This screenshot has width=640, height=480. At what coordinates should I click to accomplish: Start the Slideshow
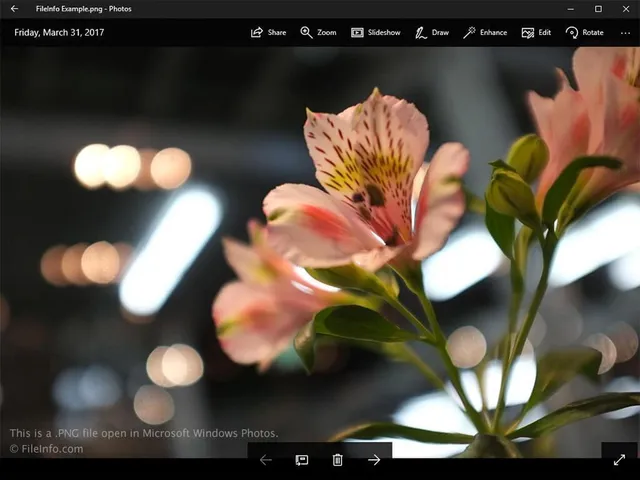coord(375,32)
